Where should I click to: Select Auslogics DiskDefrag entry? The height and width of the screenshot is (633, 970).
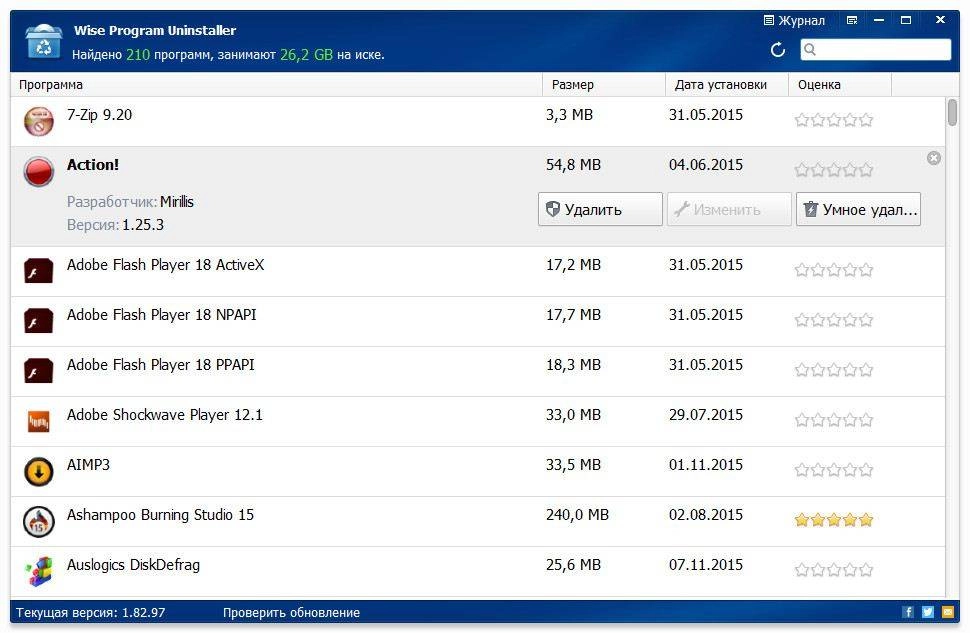[x=478, y=572]
